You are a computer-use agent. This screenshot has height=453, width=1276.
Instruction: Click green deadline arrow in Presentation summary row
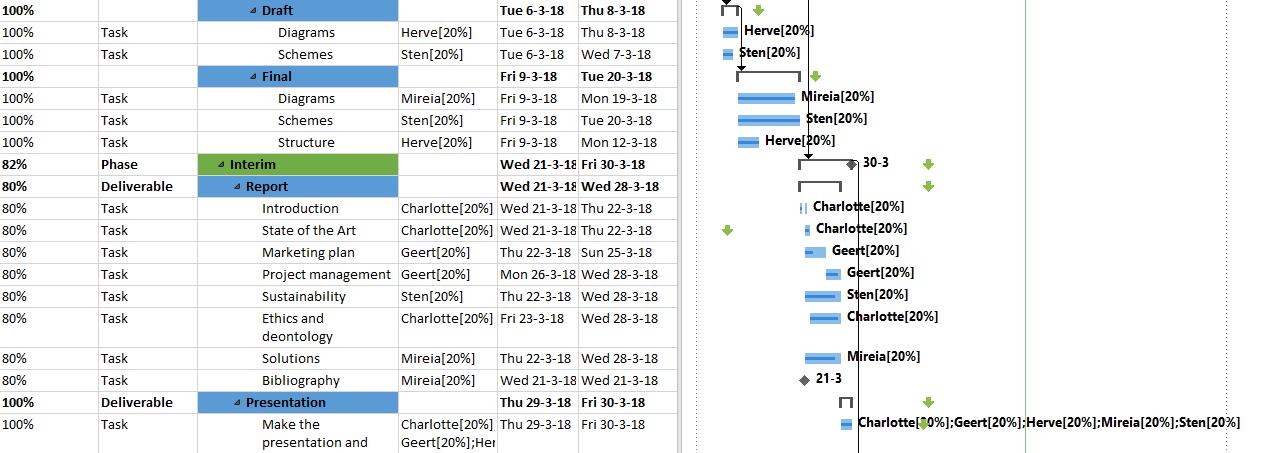click(x=928, y=402)
